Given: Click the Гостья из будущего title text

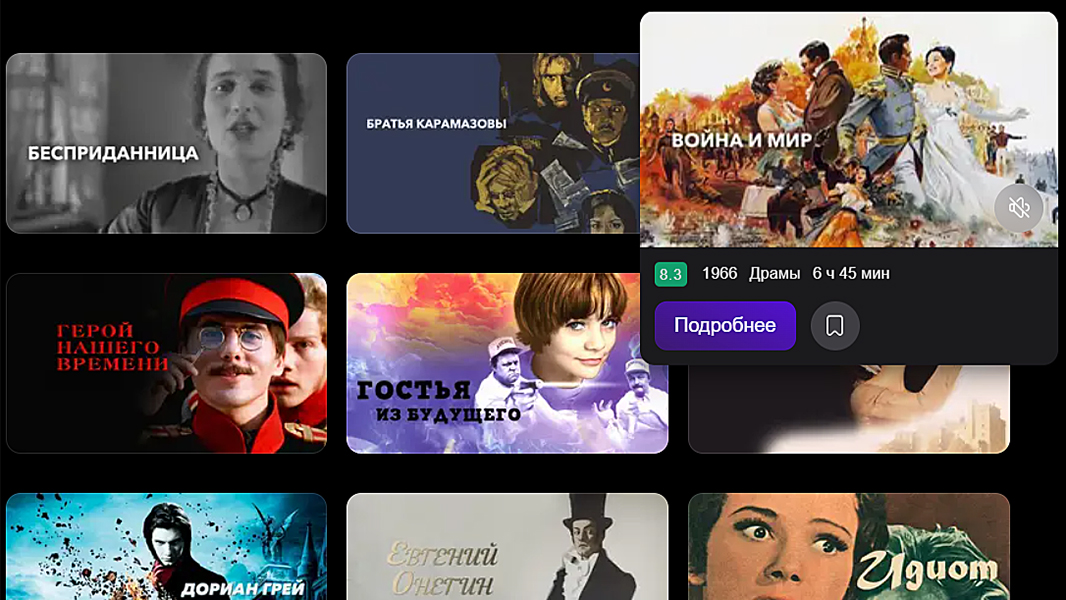Looking at the screenshot, I should (439, 401).
